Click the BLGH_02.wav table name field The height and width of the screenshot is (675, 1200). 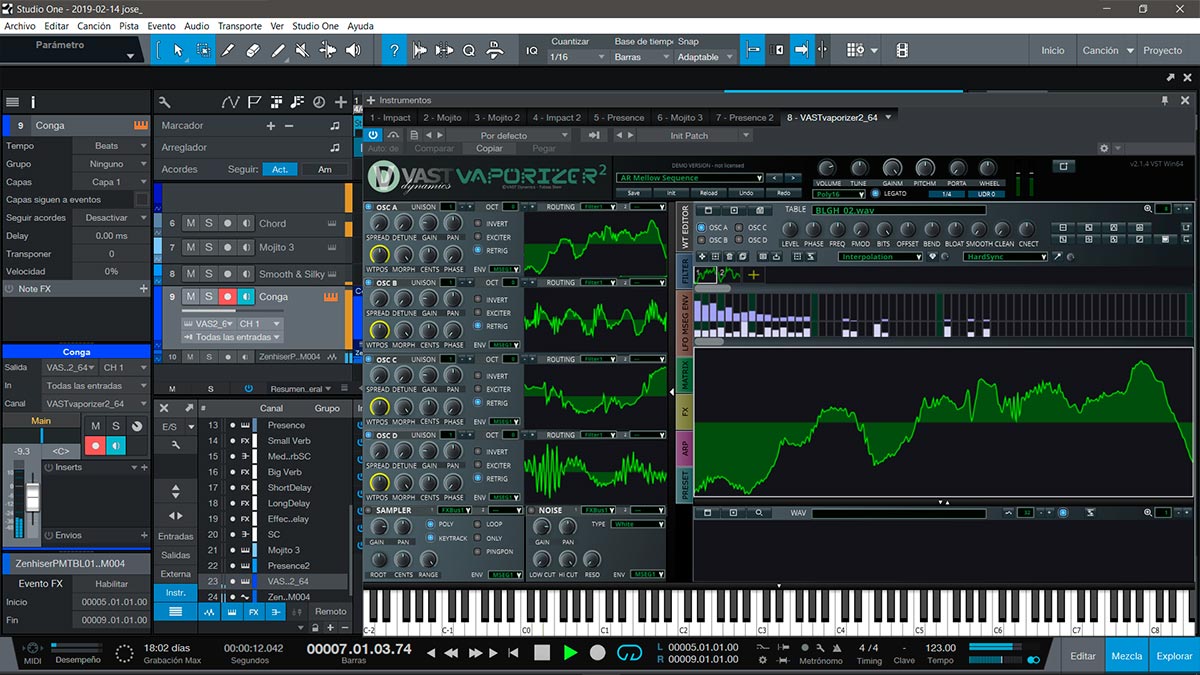(x=898, y=210)
